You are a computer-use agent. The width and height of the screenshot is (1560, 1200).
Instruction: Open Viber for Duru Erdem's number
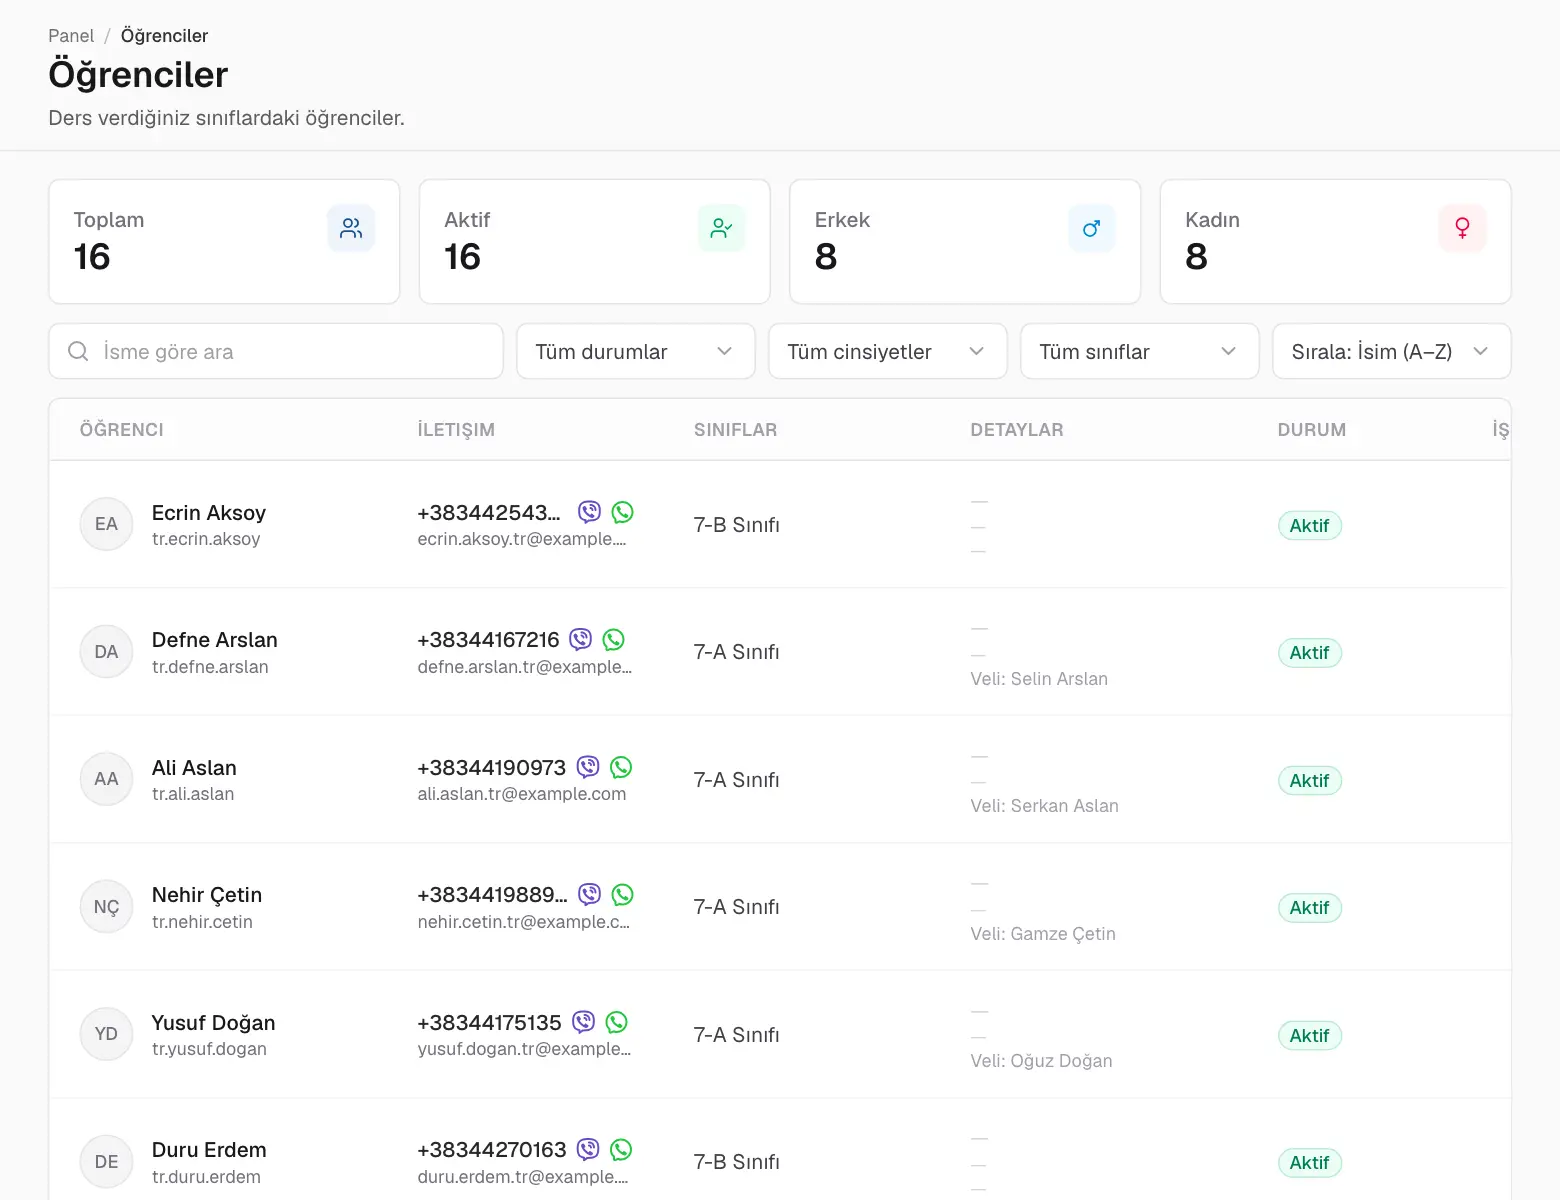[589, 1149]
